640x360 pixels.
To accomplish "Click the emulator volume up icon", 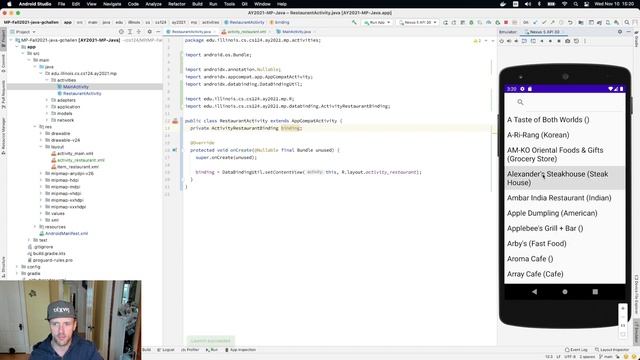I will pyautogui.click(x=509, y=41).
